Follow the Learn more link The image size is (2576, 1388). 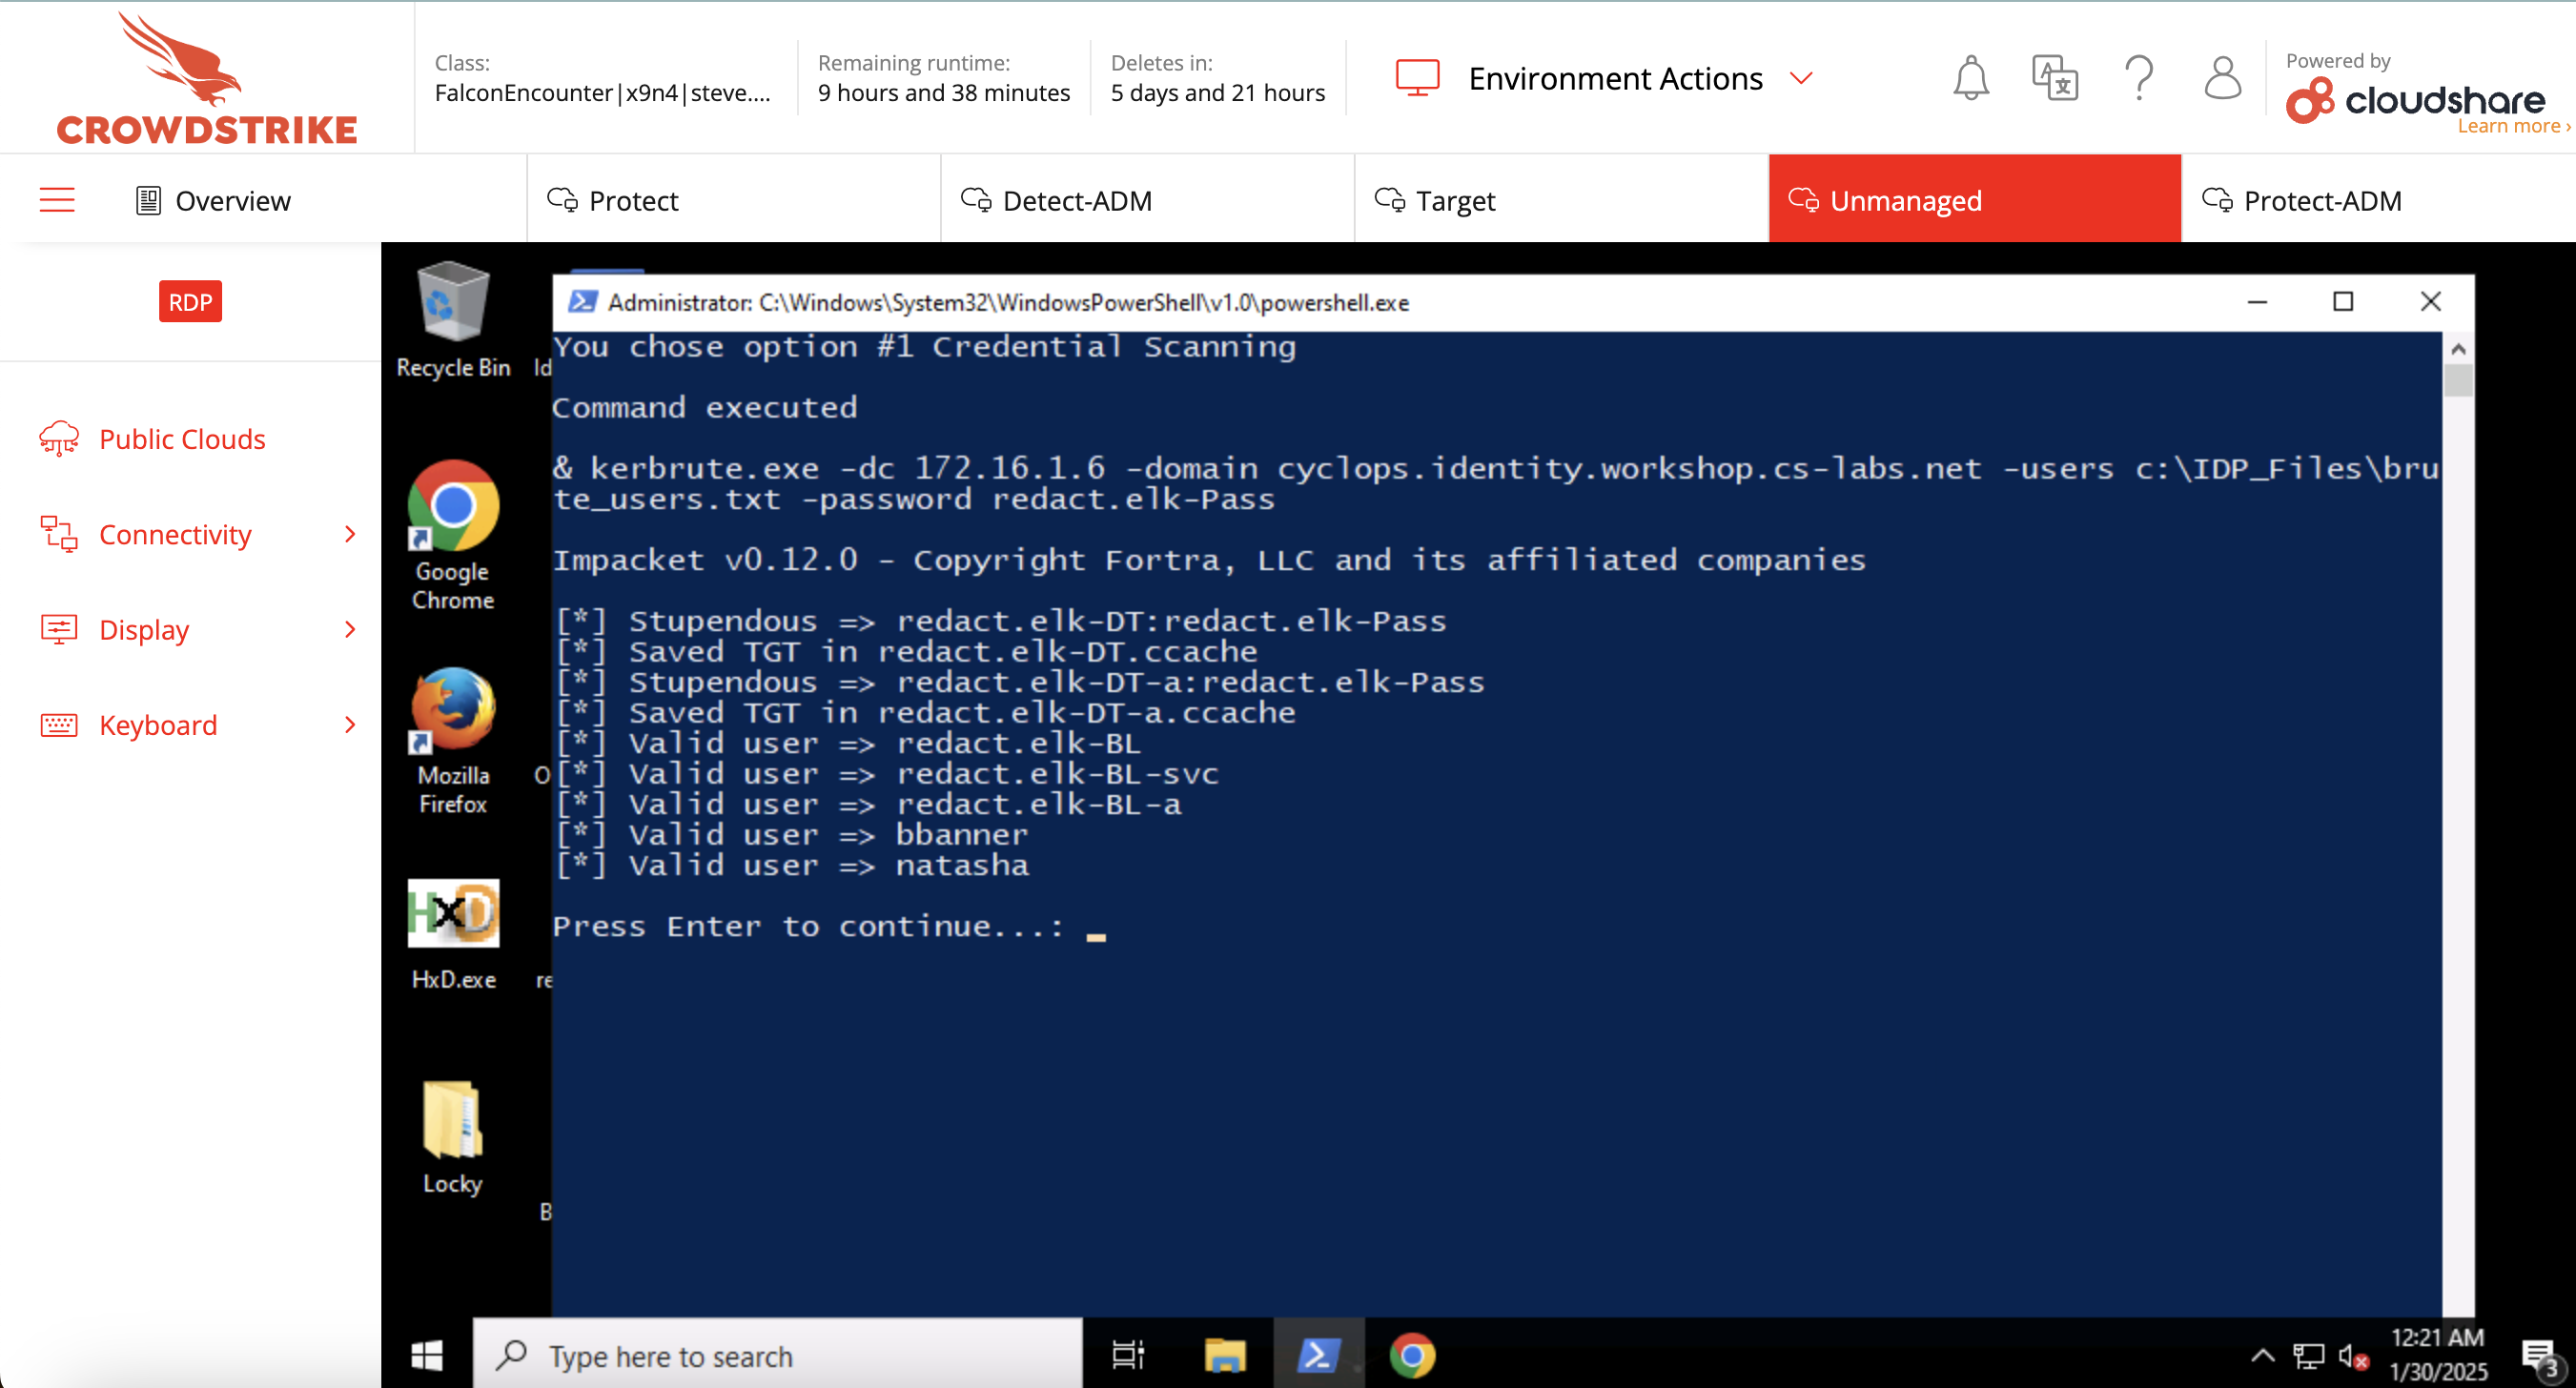tap(2512, 126)
